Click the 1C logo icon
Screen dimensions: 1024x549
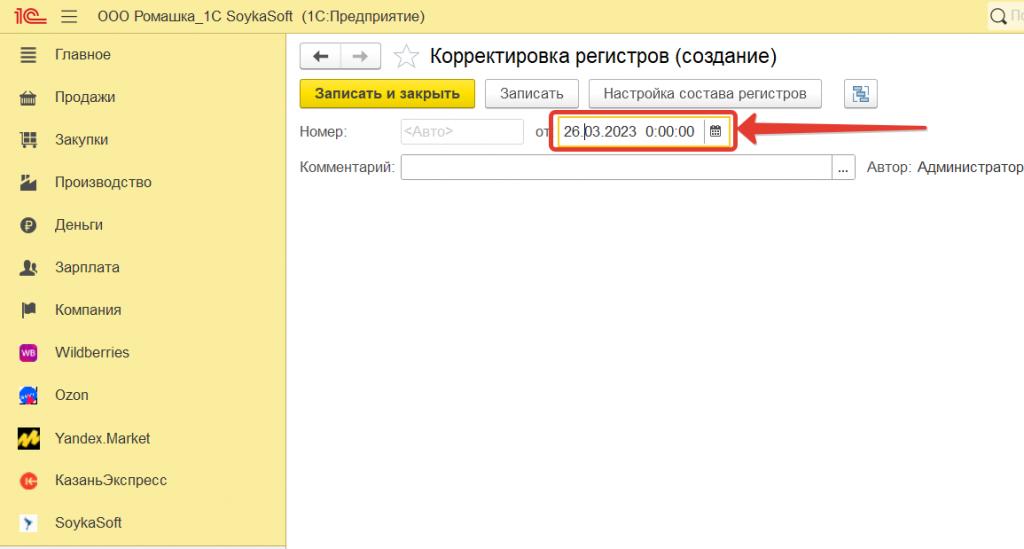[26, 16]
